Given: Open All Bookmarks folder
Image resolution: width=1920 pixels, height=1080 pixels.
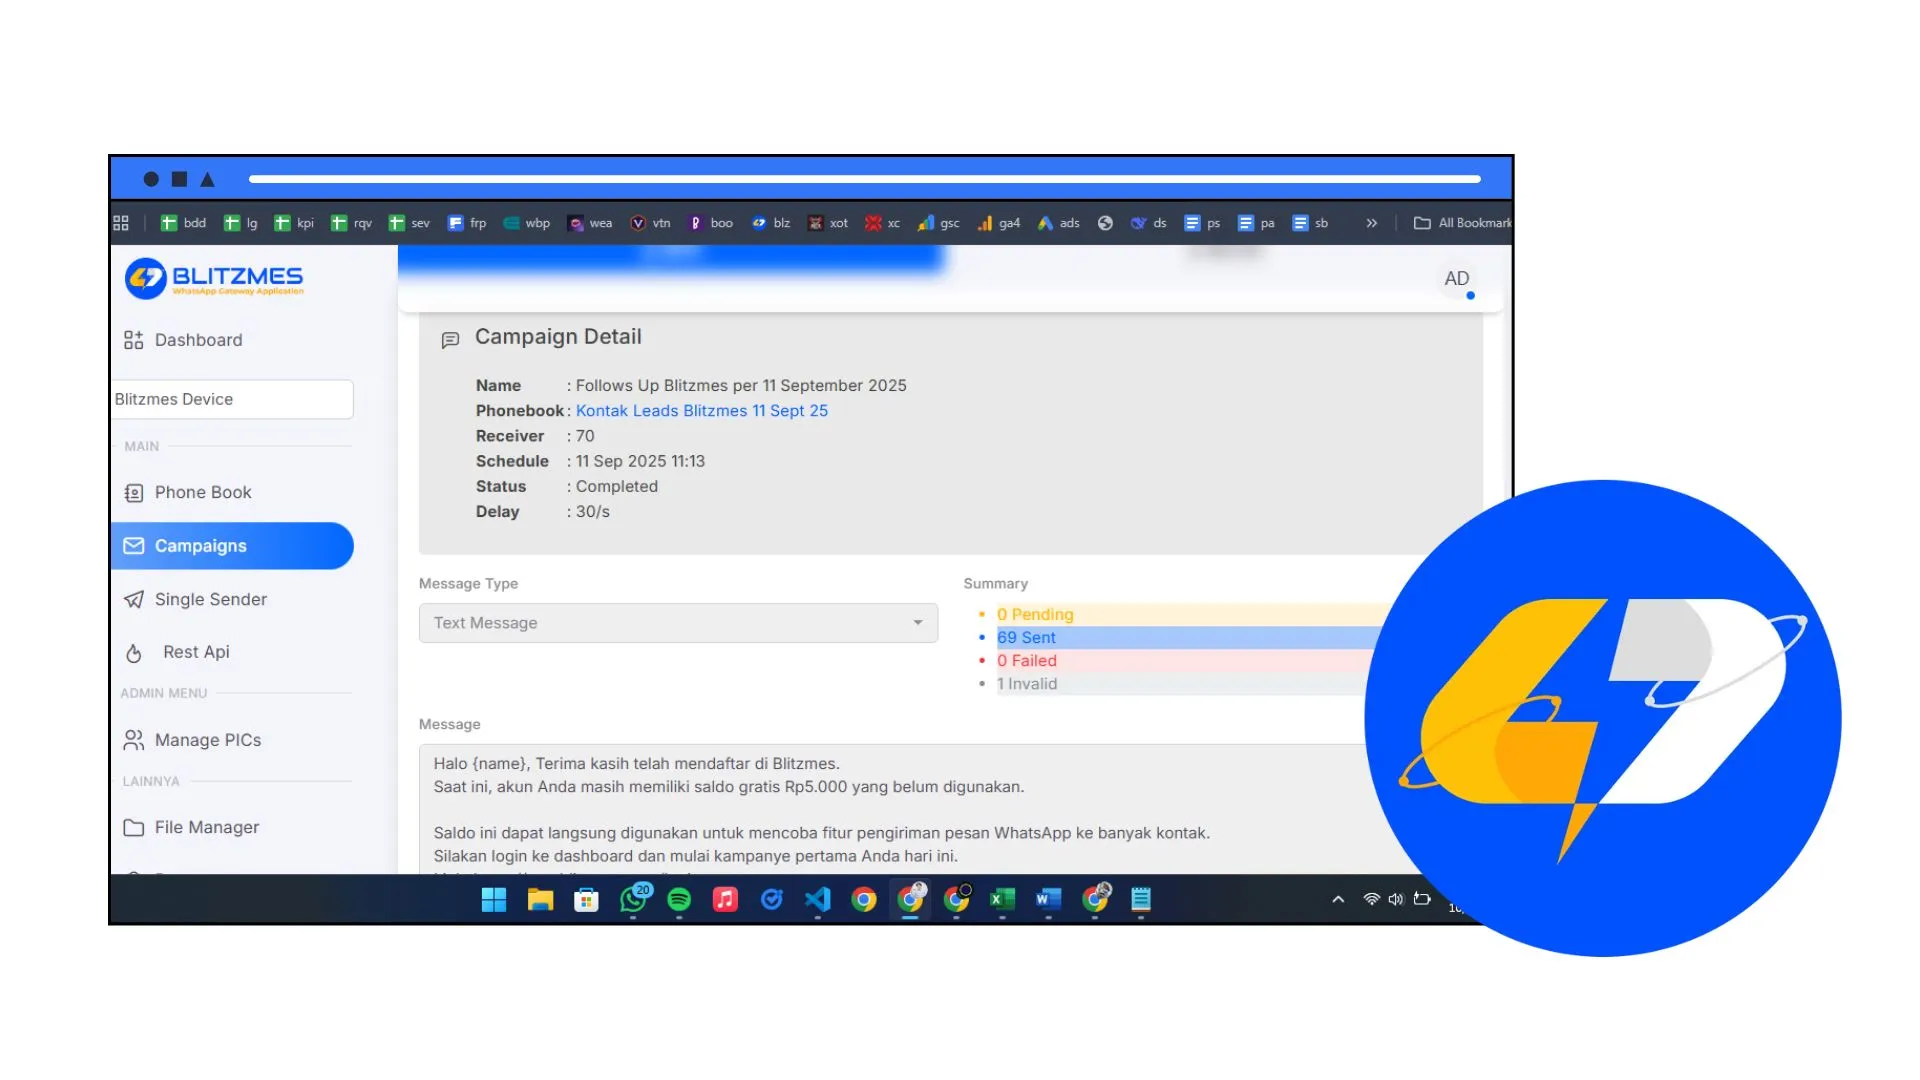Looking at the screenshot, I should coord(1462,223).
